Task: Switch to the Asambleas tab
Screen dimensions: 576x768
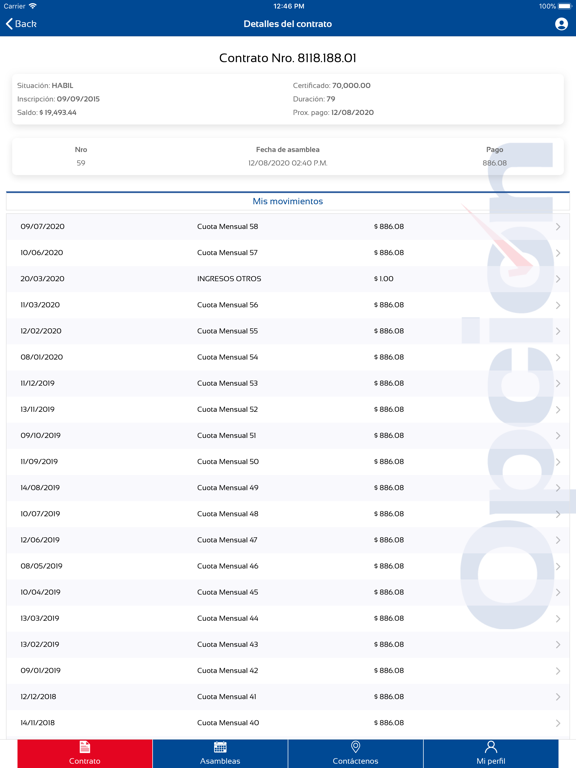Action: pyautogui.click(x=220, y=753)
